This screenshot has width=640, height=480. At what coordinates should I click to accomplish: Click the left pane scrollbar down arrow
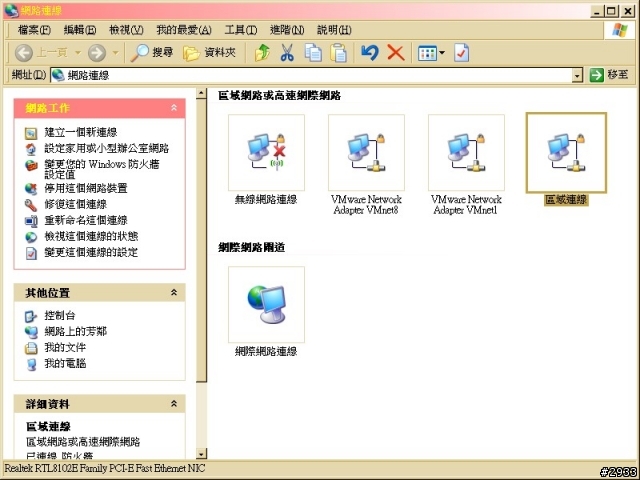(201, 453)
